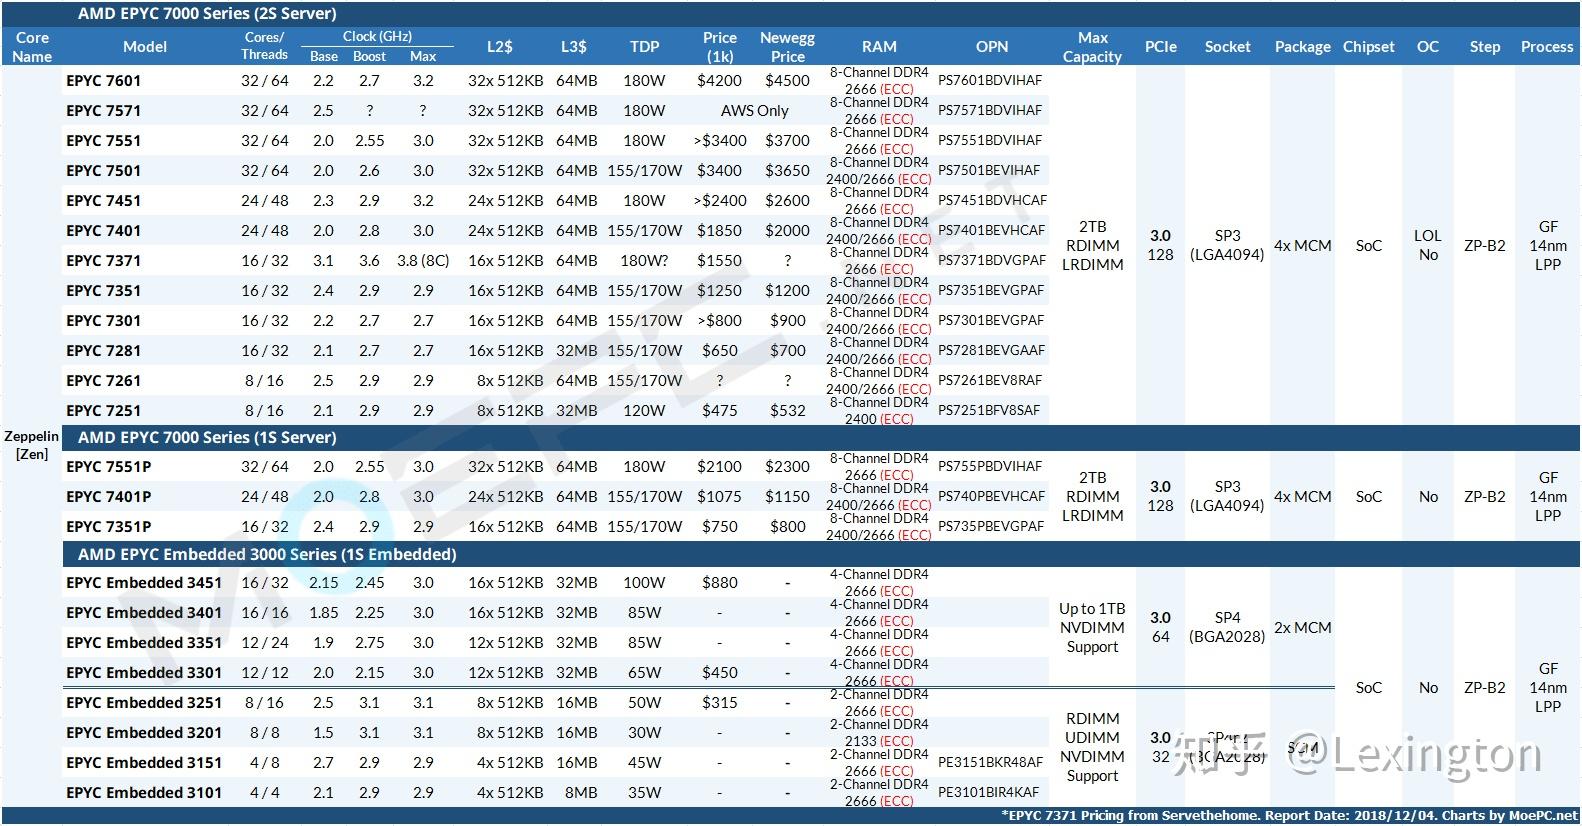Select the "L2$" column header
This screenshot has width=1582, height=826.
point(500,47)
